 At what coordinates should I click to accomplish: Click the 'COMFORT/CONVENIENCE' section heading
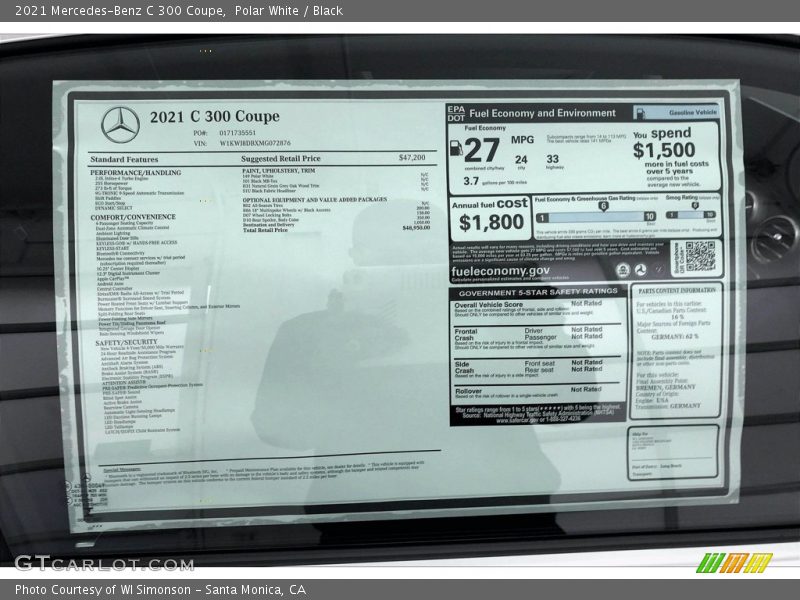pyautogui.click(x=133, y=217)
